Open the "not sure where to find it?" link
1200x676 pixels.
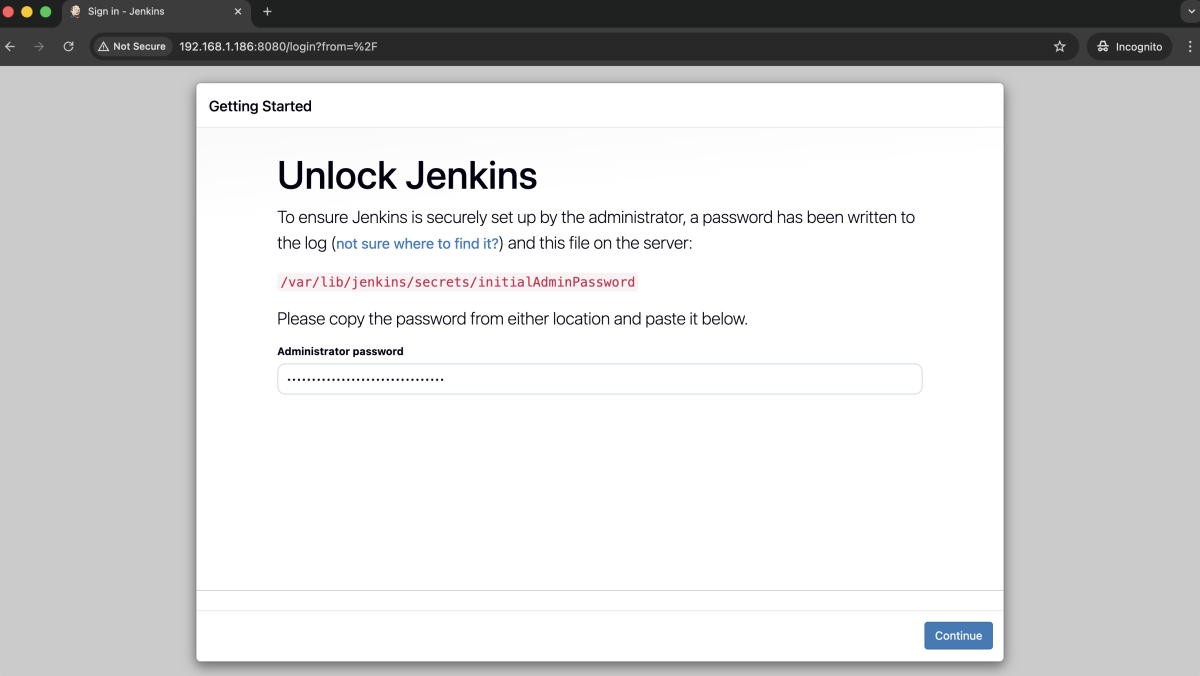pyautogui.click(x=417, y=244)
